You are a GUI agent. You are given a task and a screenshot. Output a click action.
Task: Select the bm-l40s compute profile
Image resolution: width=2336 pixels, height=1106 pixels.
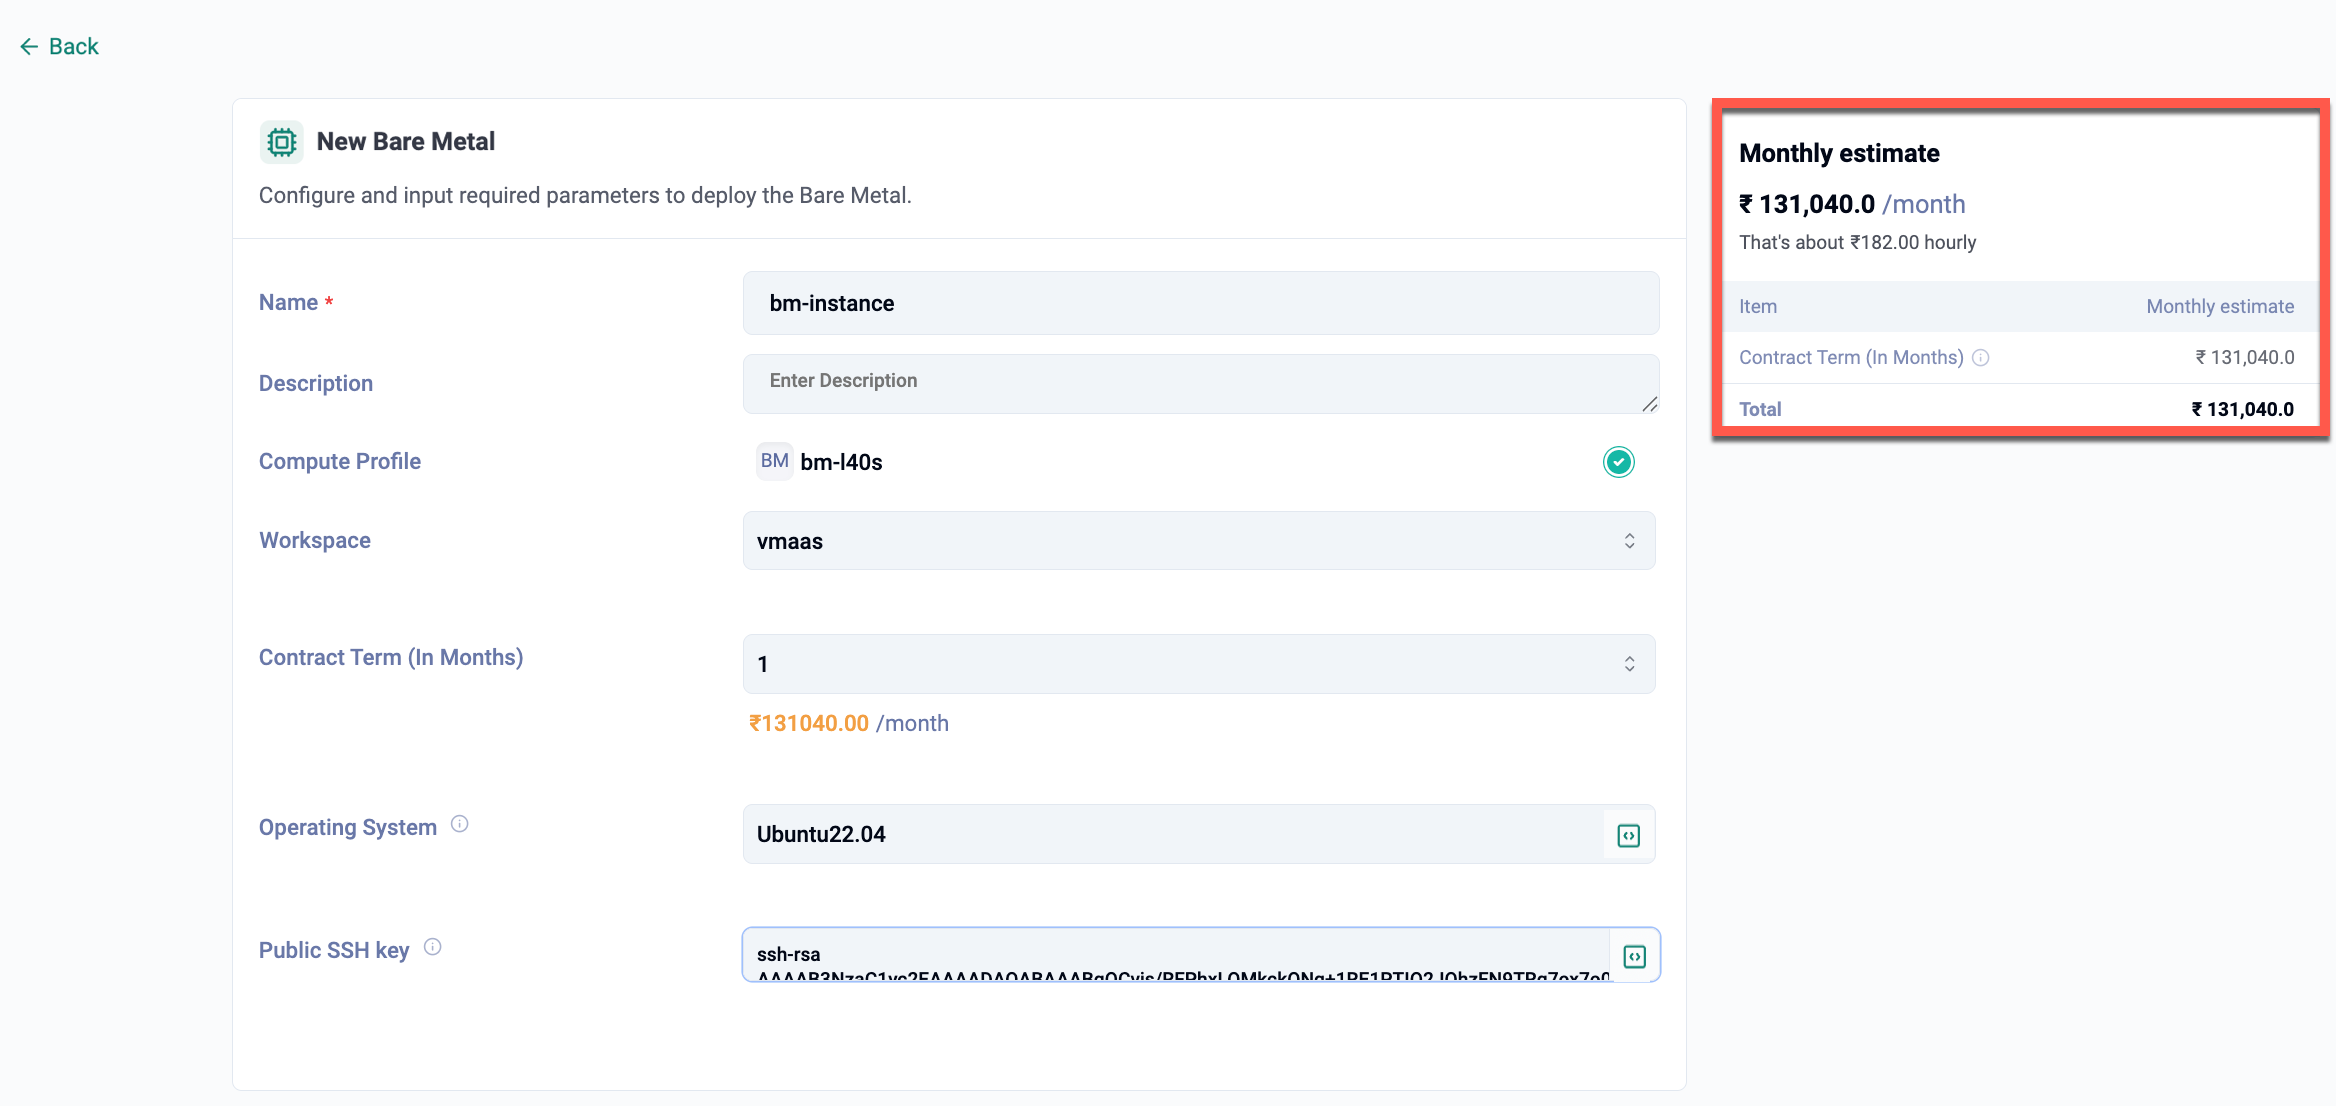[842, 462]
